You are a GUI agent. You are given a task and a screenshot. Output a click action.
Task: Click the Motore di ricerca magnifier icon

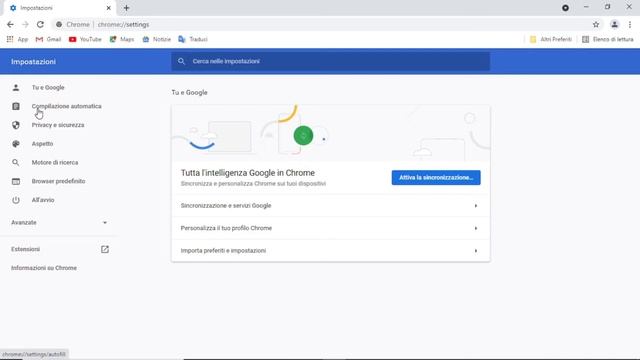16,162
